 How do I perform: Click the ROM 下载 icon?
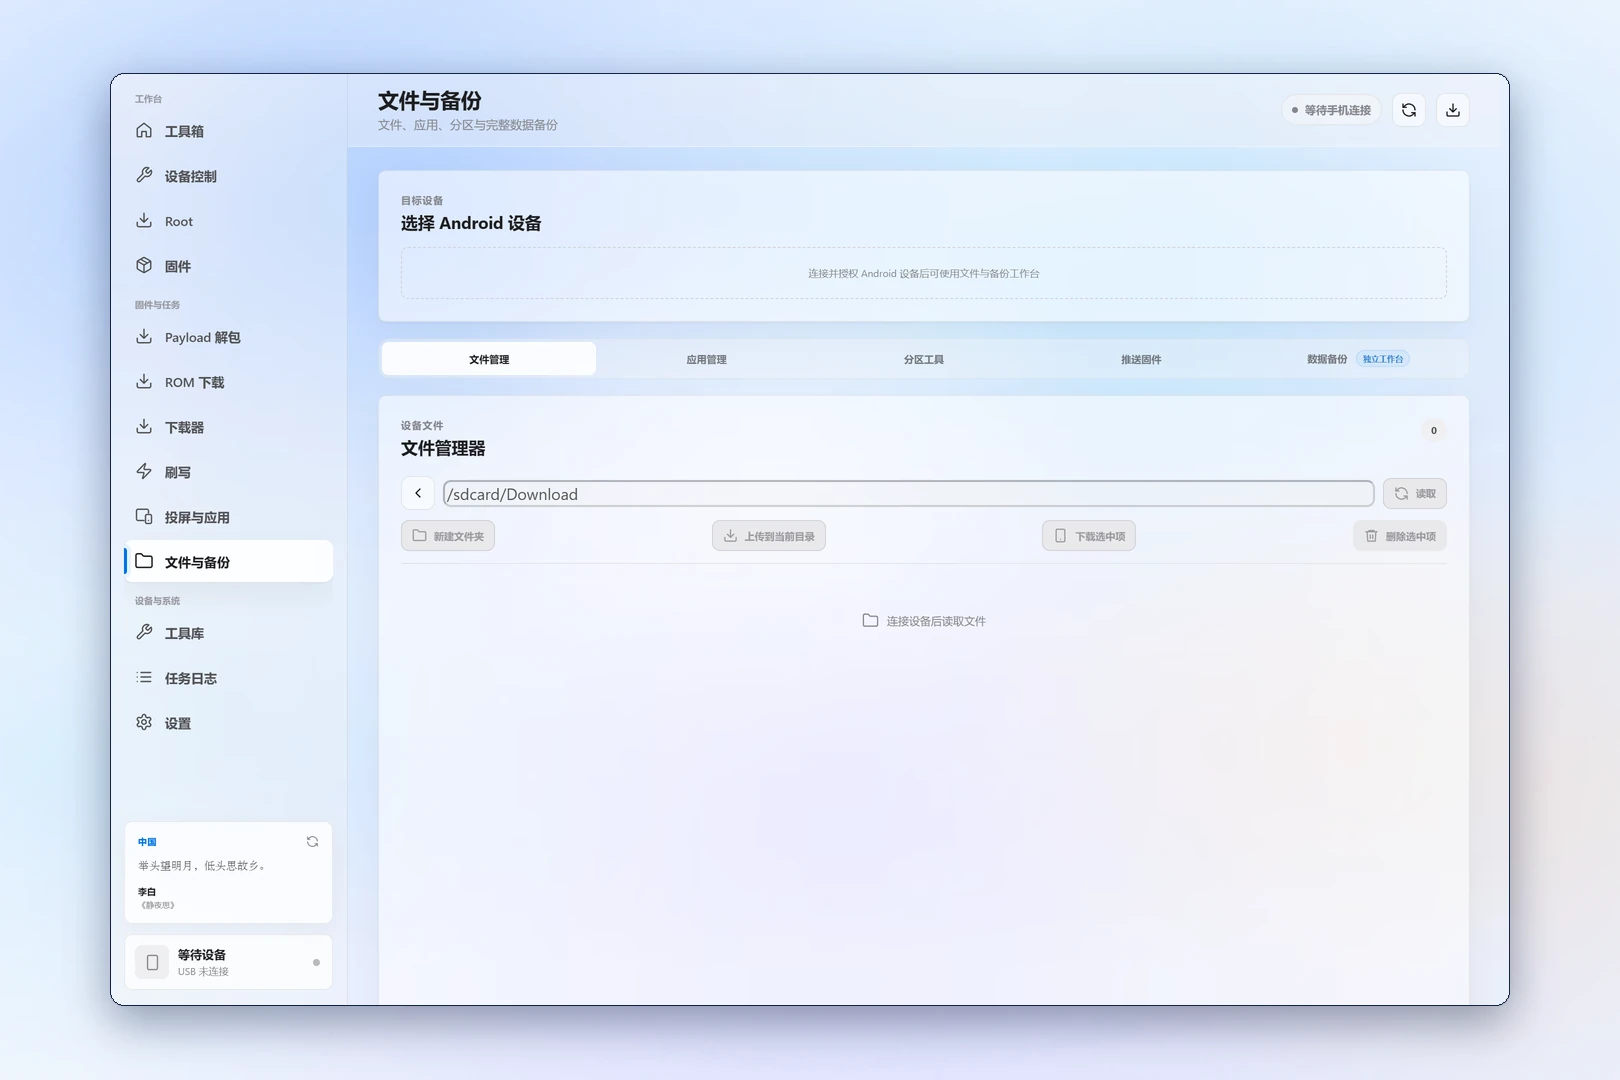(x=144, y=382)
